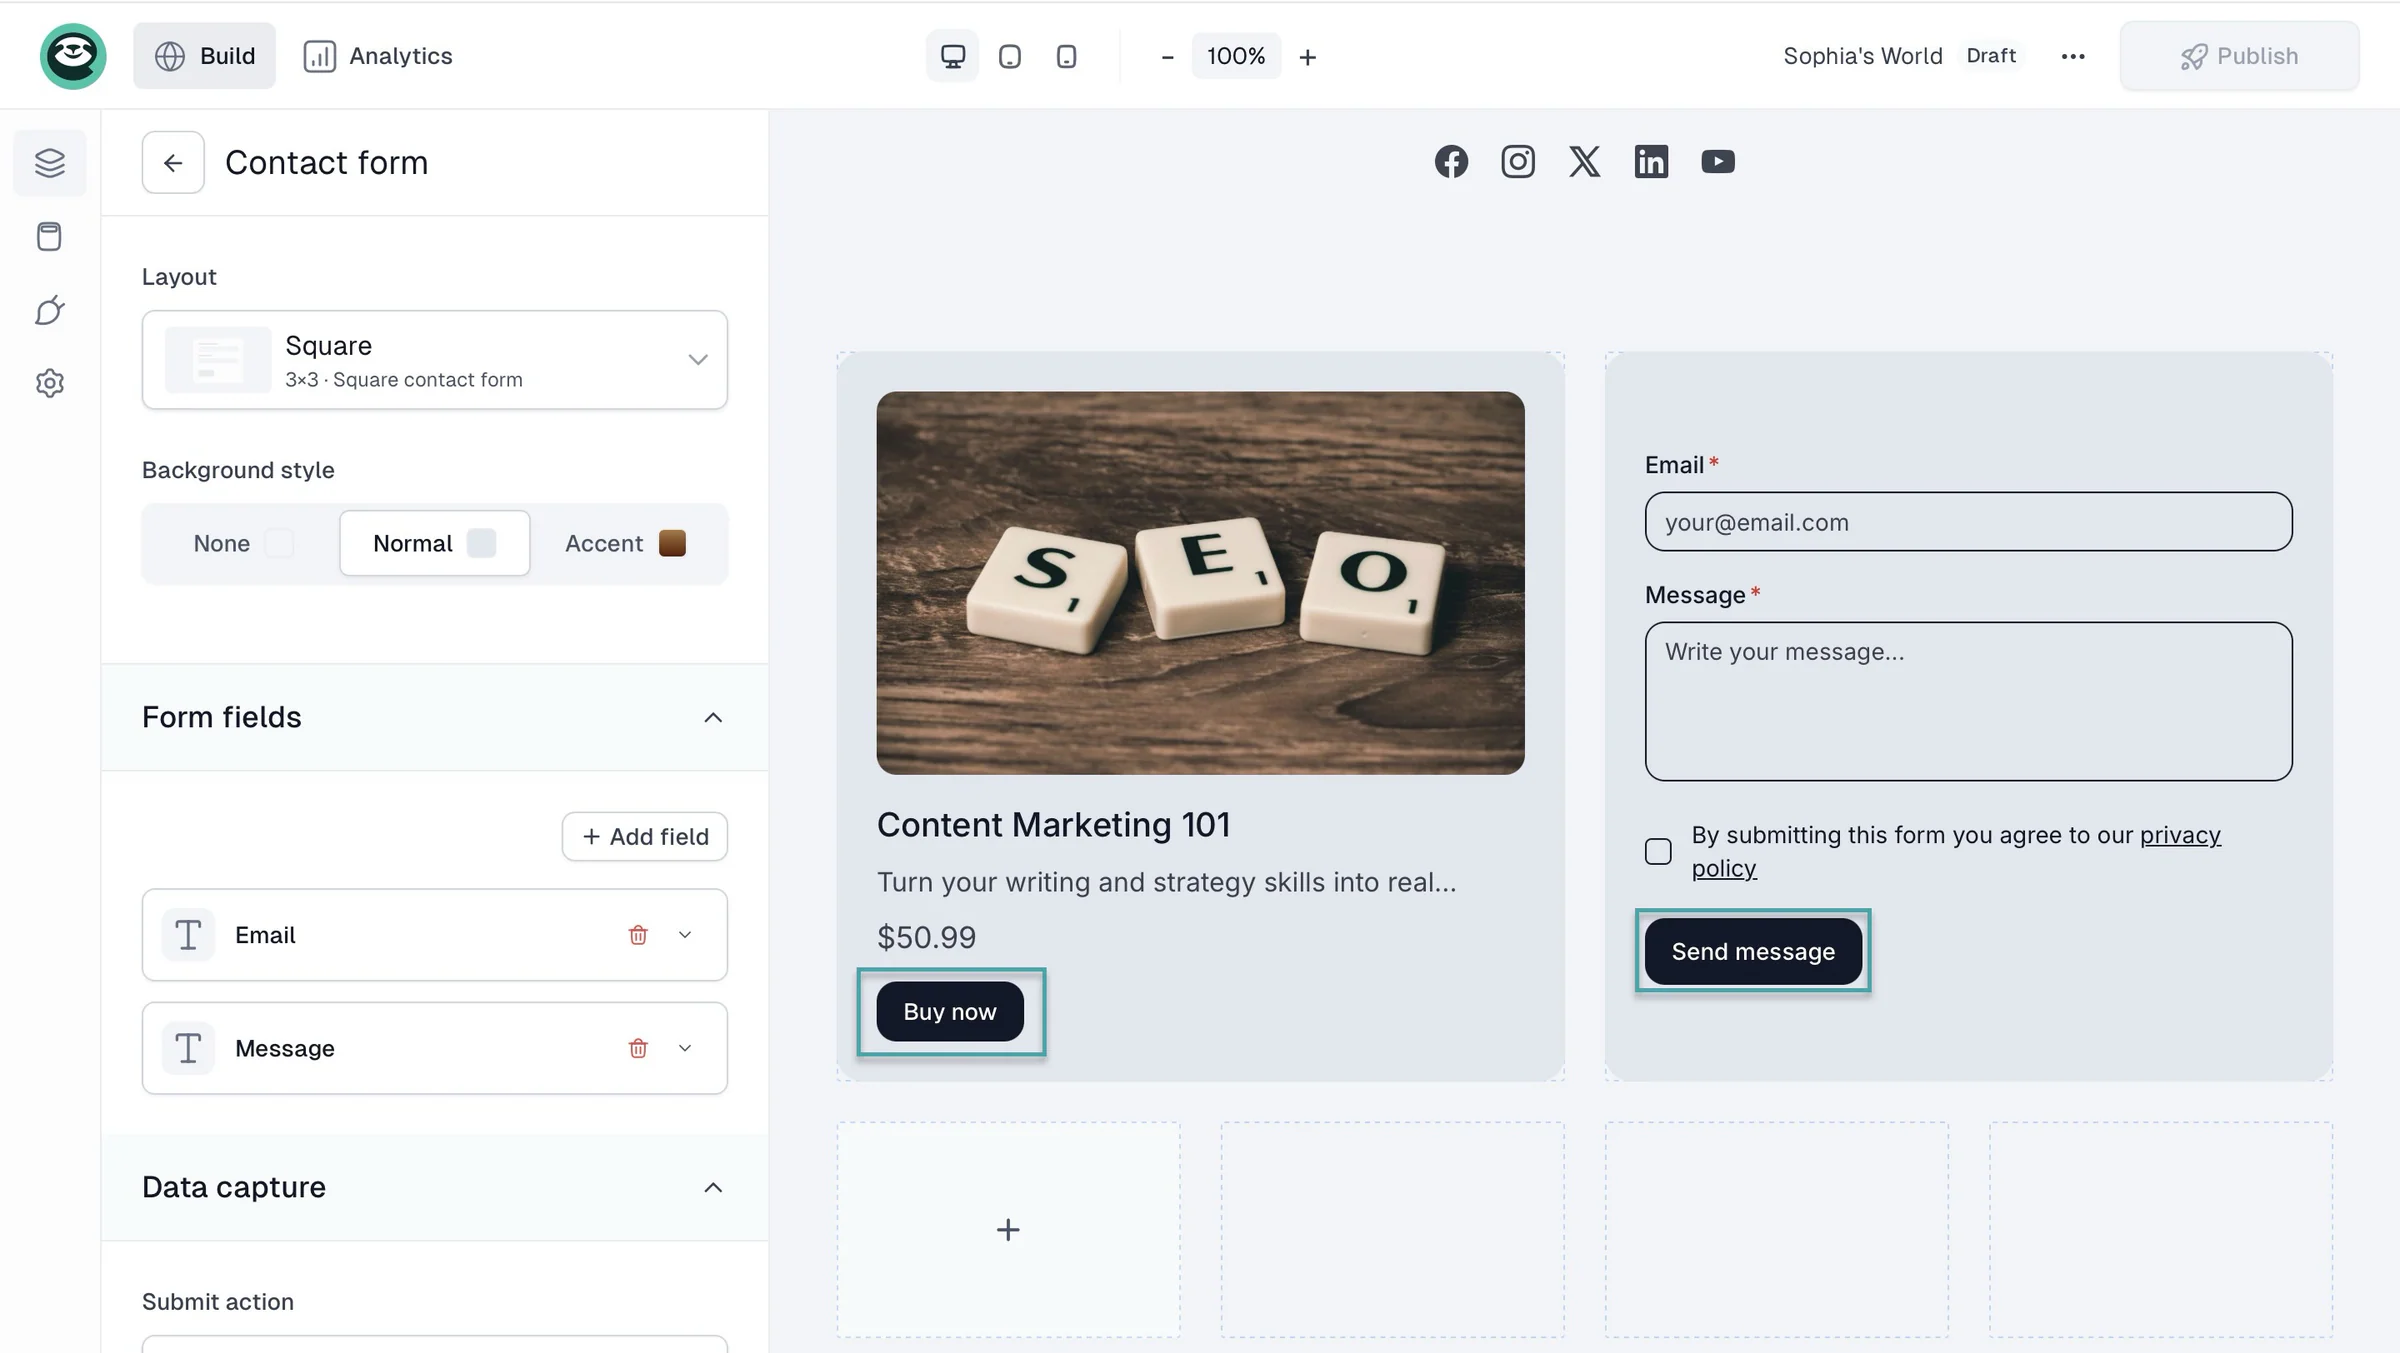The height and width of the screenshot is (1353, 2400).
Task: Select the SEO tiles product image
Action: point(1200,583)
